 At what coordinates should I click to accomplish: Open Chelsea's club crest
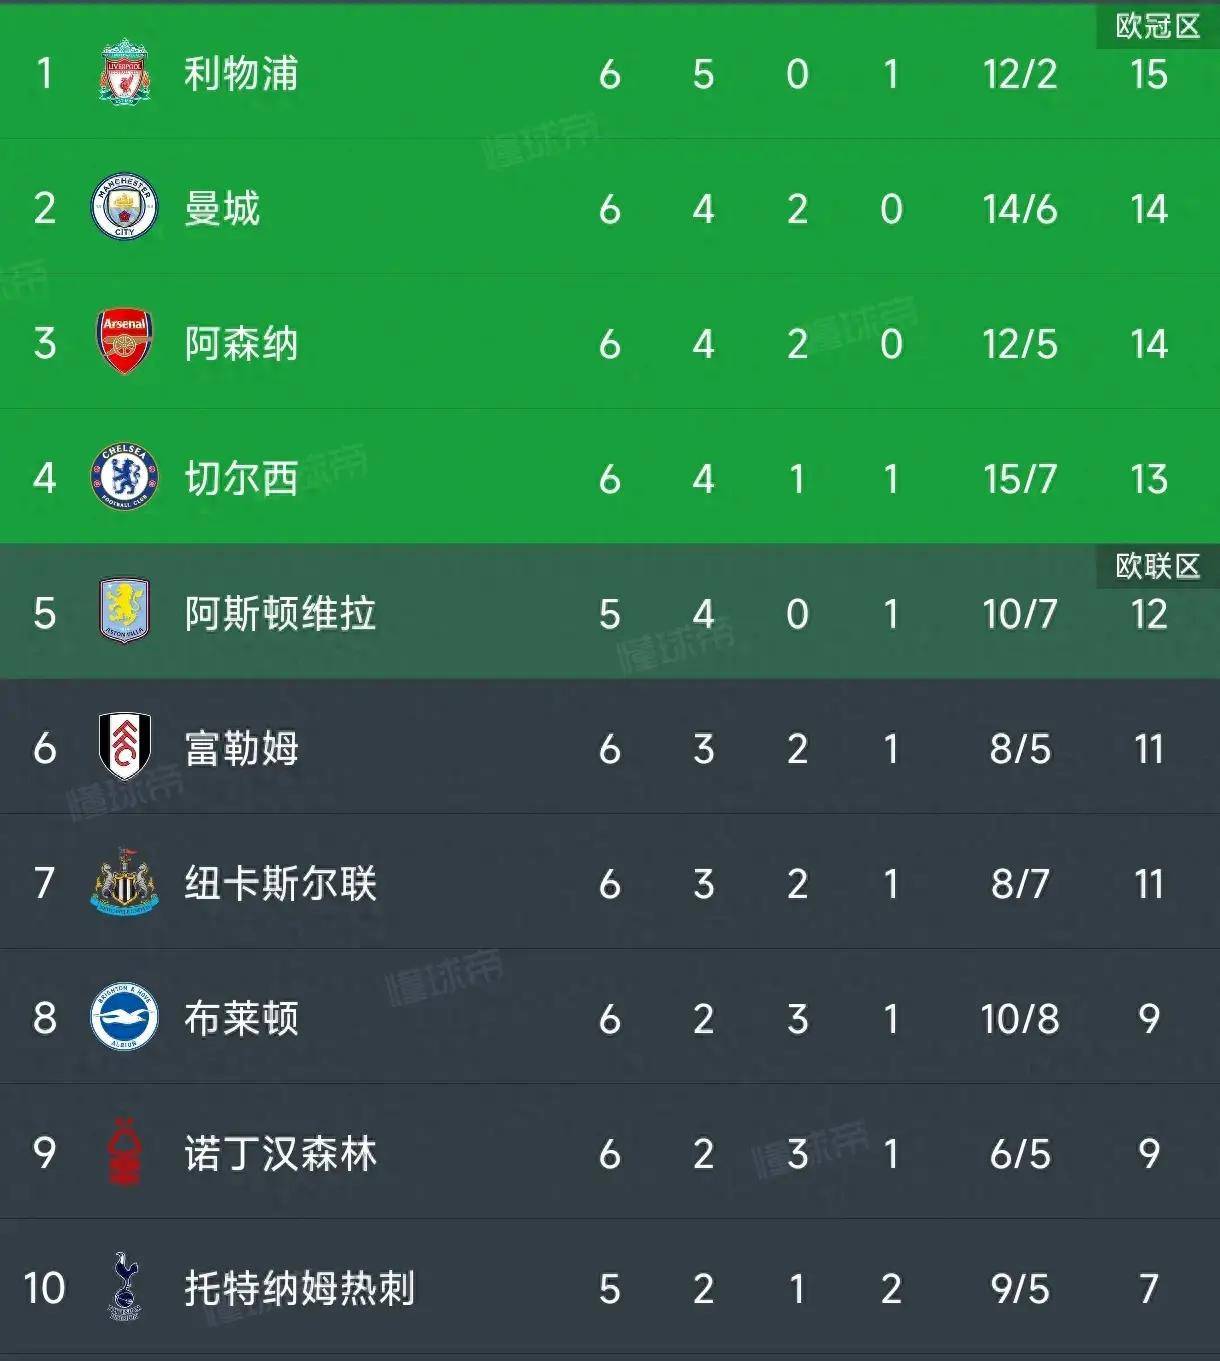pos(122,479)
